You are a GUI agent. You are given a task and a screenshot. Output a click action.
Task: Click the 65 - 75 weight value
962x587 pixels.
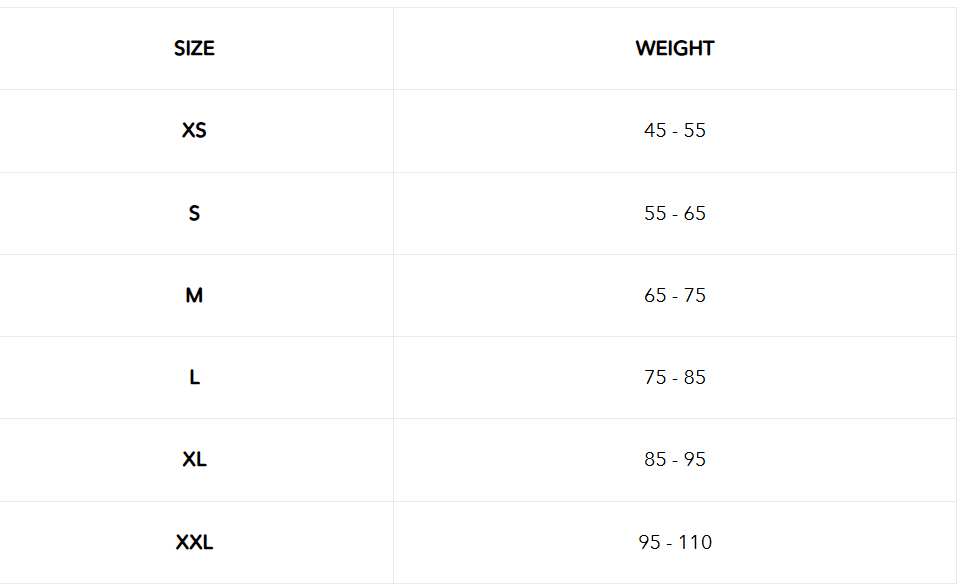675,295
